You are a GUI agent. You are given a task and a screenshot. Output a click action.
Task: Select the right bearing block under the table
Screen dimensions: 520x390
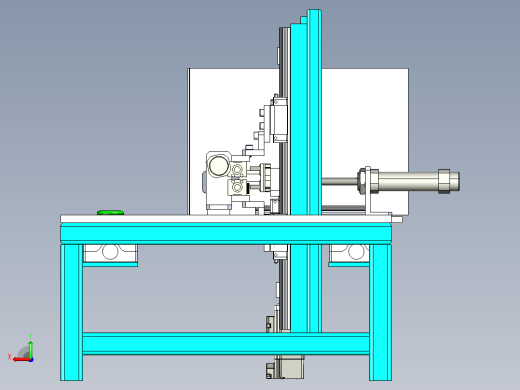(349, 253)
